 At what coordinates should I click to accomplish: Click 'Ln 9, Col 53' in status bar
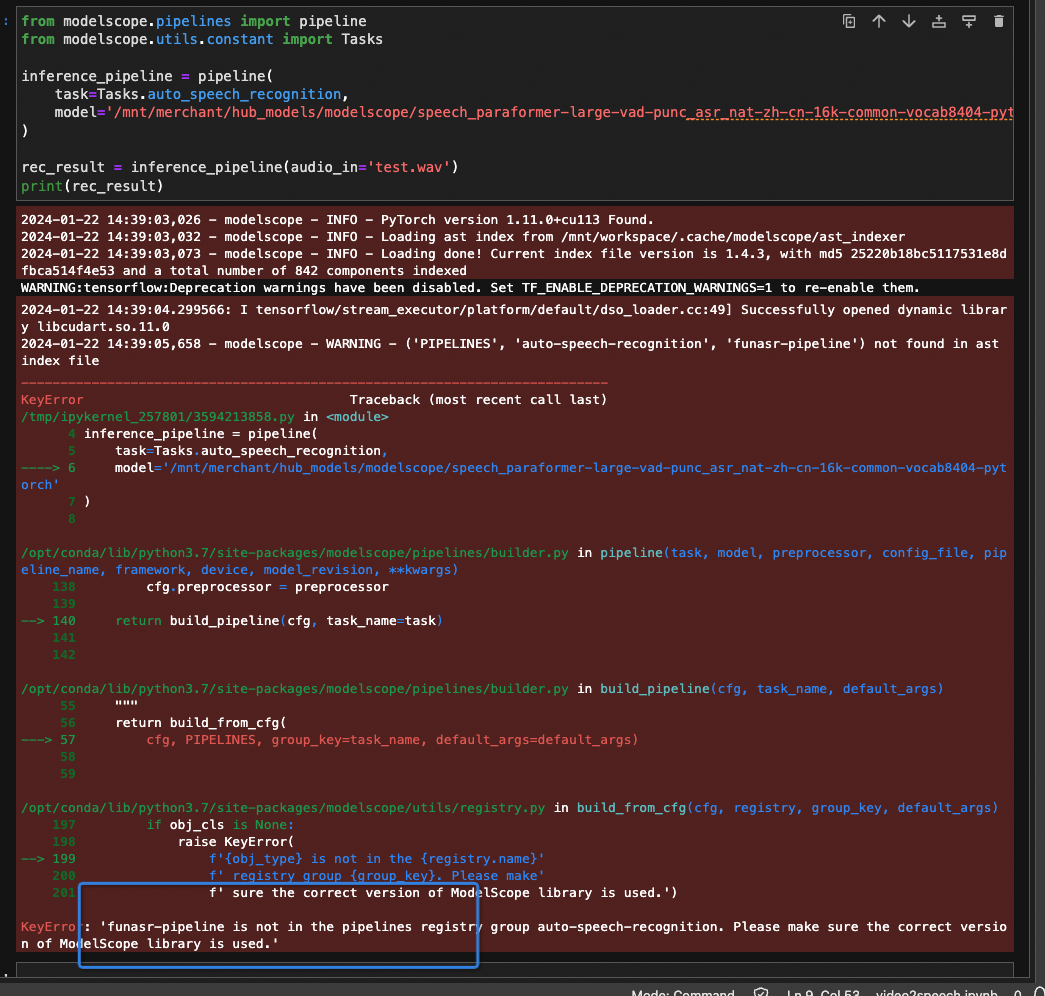coord(822,992)
